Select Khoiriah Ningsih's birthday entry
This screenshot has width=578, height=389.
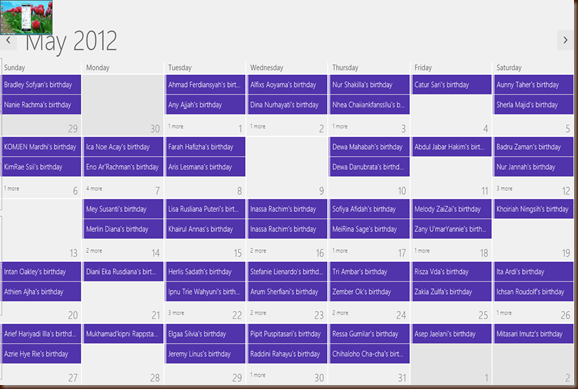(x=534, y=209)
